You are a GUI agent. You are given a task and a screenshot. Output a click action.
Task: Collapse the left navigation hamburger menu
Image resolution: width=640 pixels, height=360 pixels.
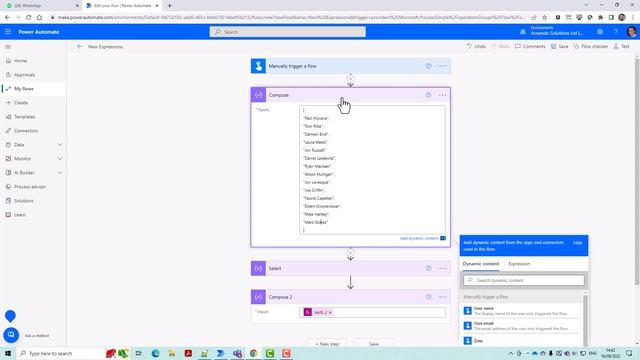[8, 47]
